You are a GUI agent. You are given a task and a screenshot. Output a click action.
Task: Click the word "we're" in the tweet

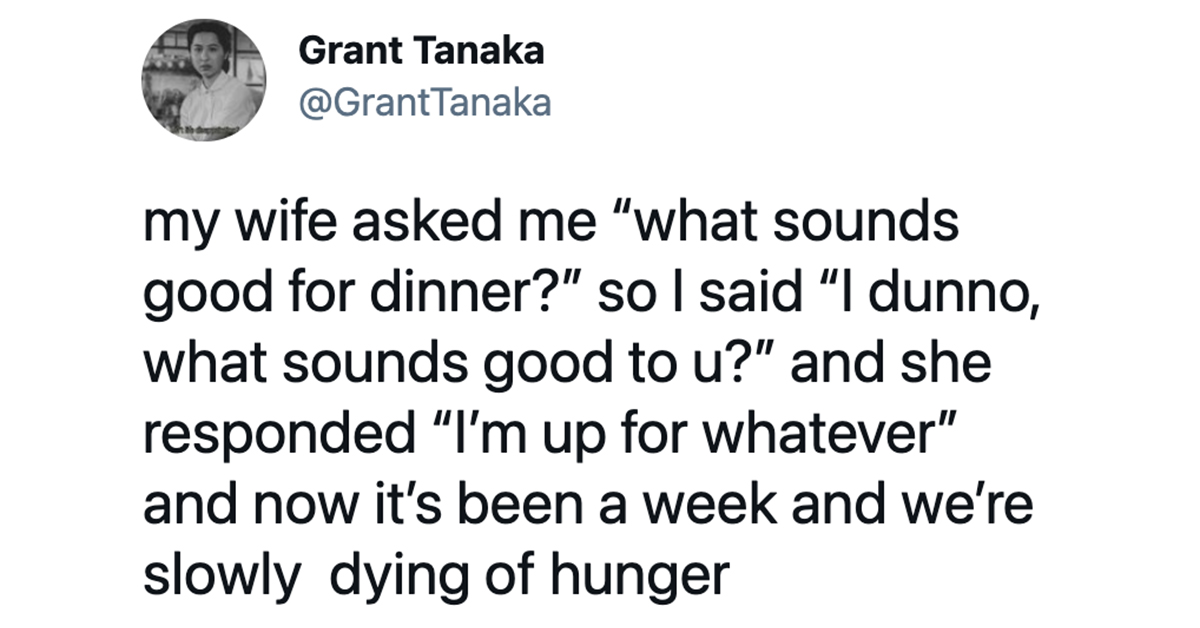point(968,494)
